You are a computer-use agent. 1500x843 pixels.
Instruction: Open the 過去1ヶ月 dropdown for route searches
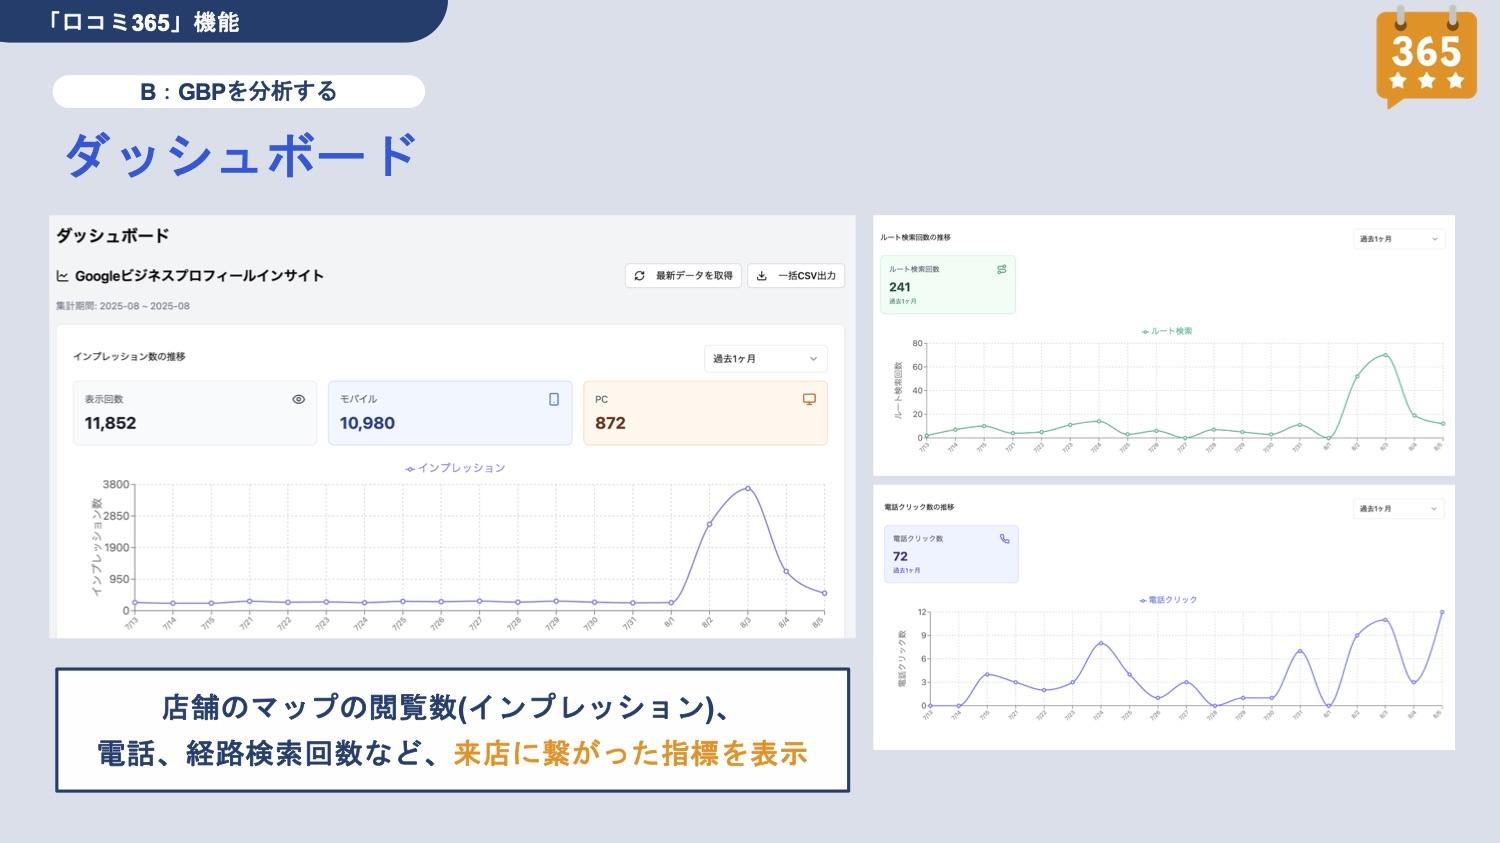tap(1398, 239)
